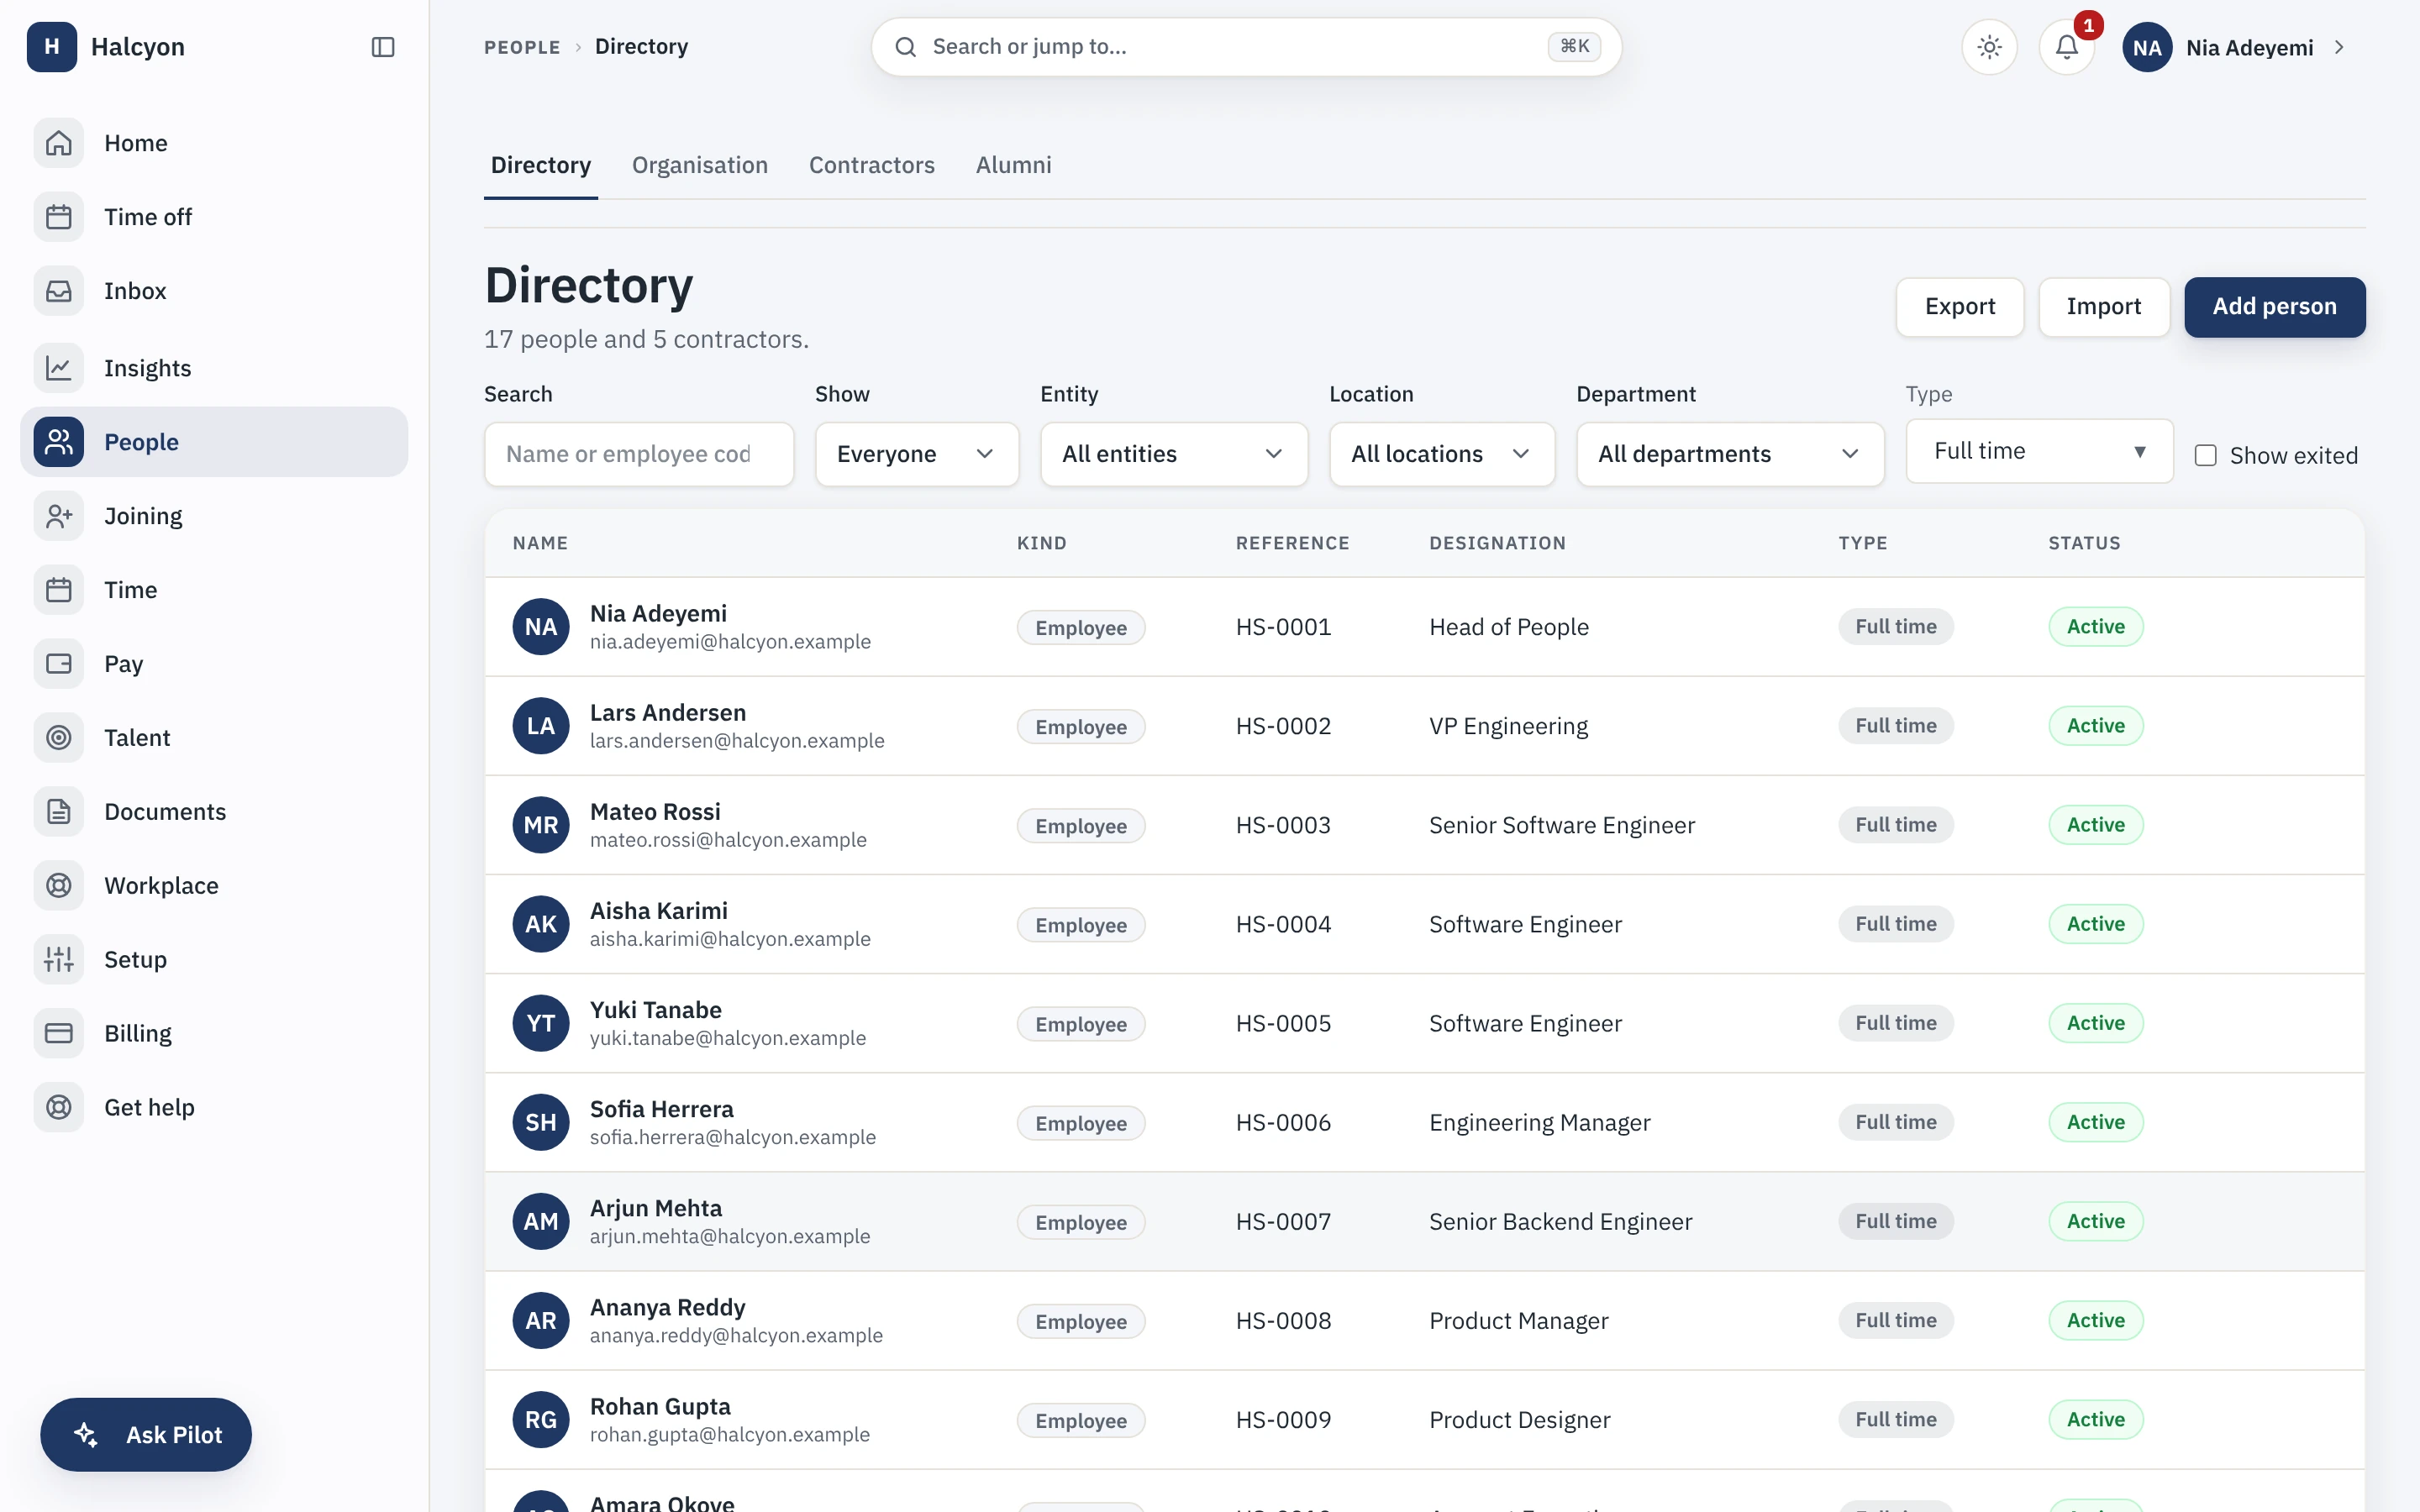Open Billing card icon
Screen dimensions: 2420x1512
point(59,1034)
